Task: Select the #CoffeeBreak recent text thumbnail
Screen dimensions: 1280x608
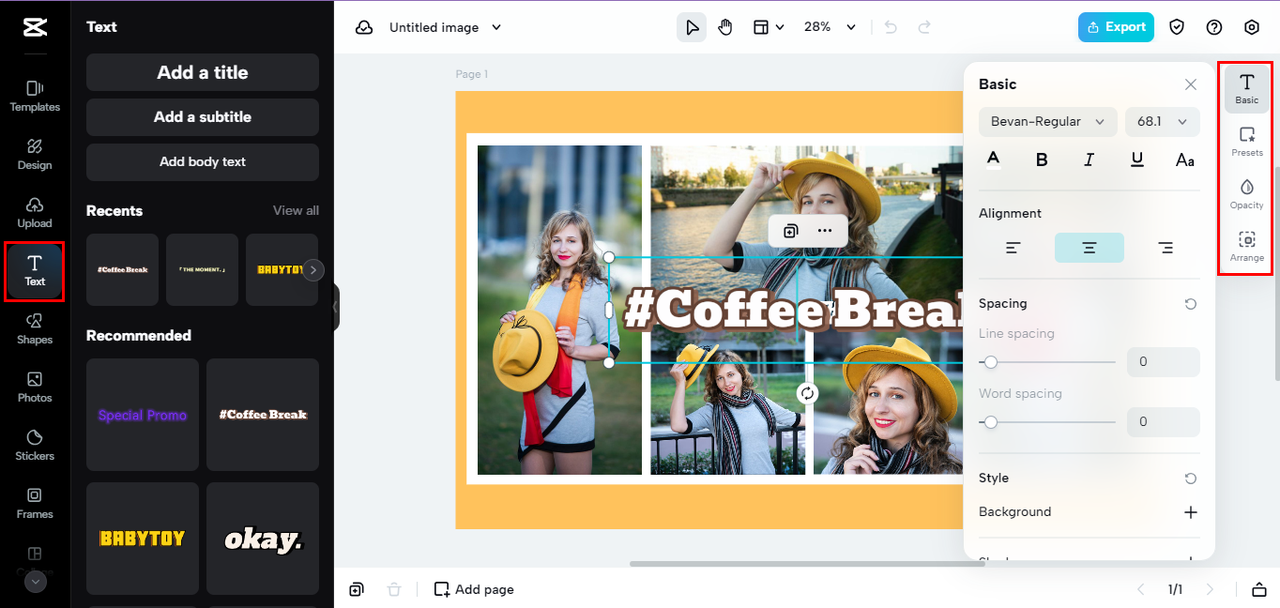Action: tap(122, 270)
